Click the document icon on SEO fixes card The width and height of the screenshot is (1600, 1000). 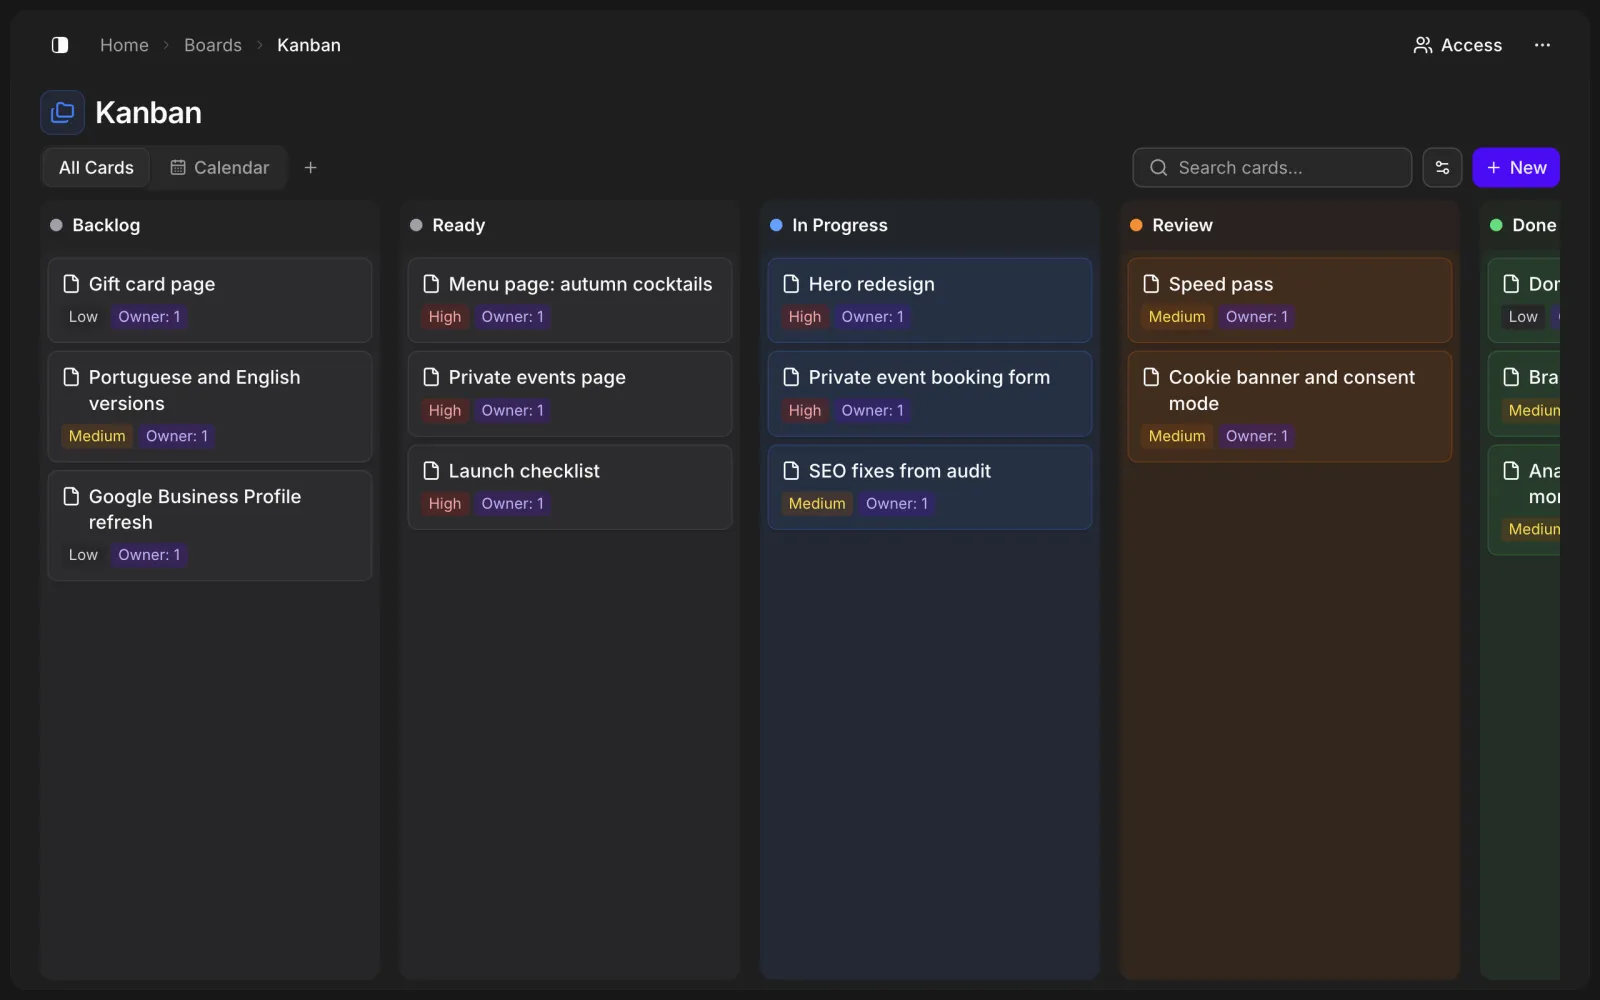point(791,471)
